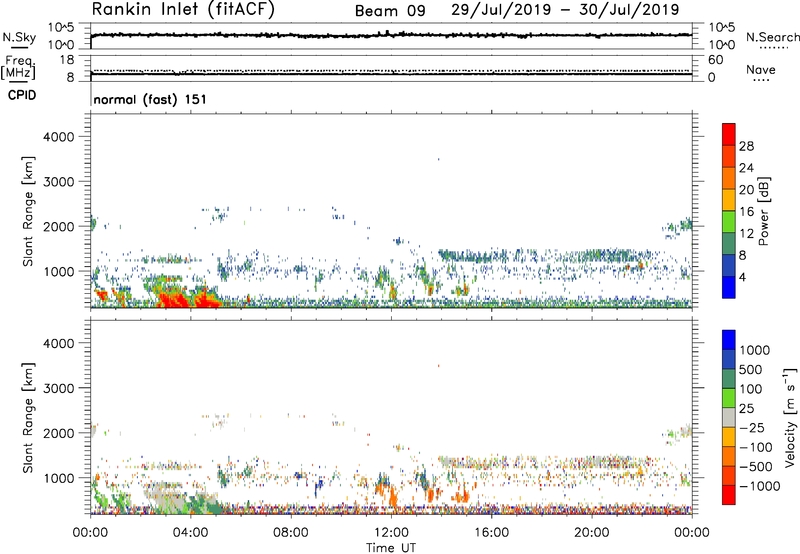Screen dimensions: 800x554
Task: Click the date range 29/Jul/2019 - 30/Jul/2019
Action: coord(565,10)
